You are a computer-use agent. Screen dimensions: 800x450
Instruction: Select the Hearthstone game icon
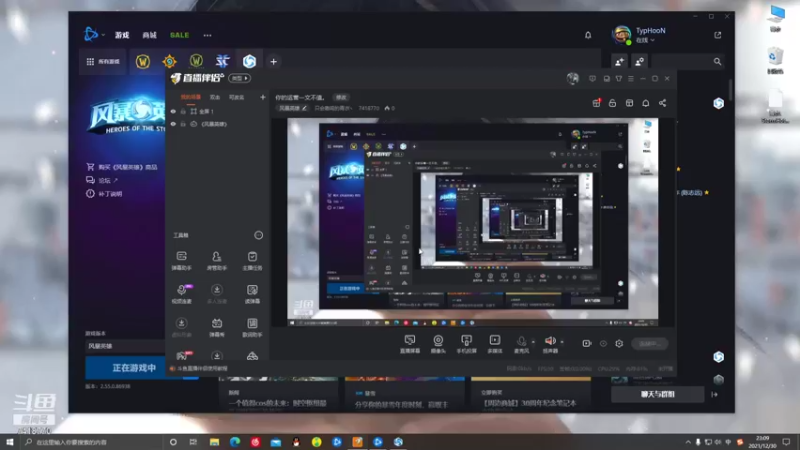(169, 62)
